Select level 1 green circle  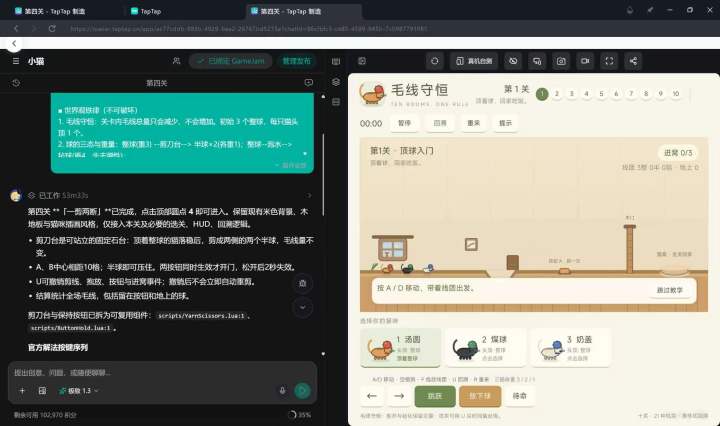(542, 94)
